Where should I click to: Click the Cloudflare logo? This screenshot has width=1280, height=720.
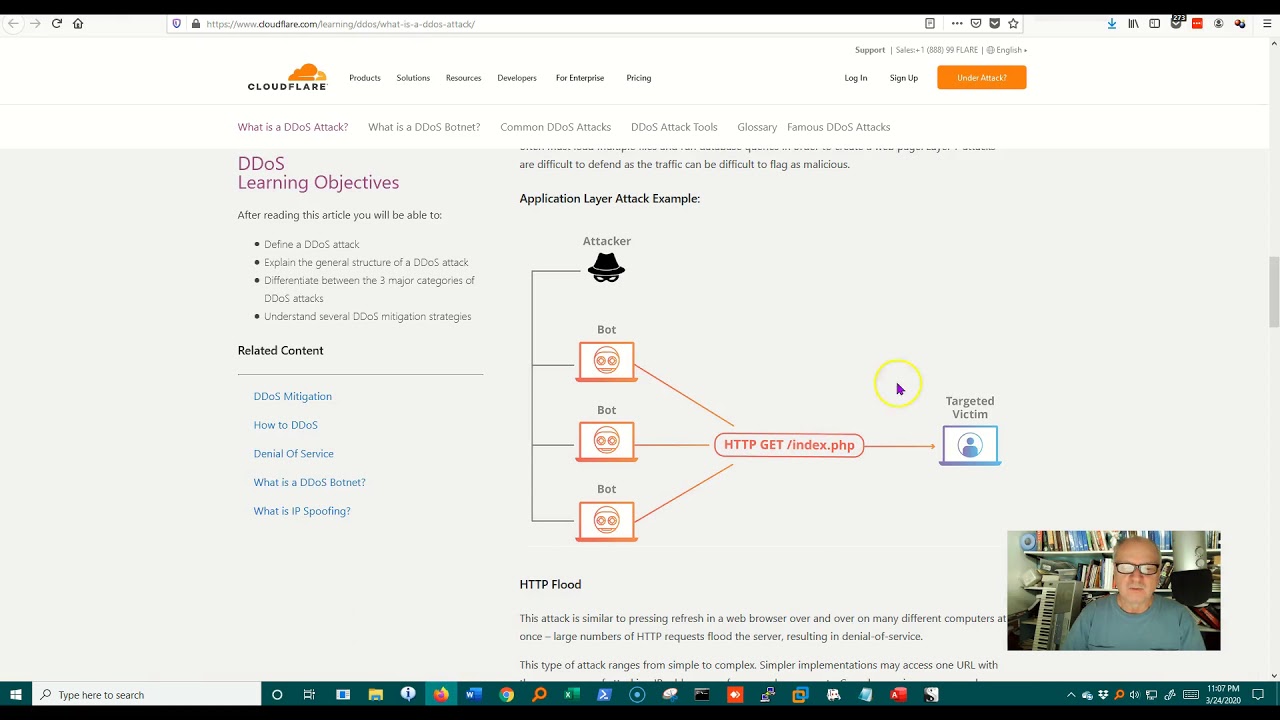pos(287,77)
